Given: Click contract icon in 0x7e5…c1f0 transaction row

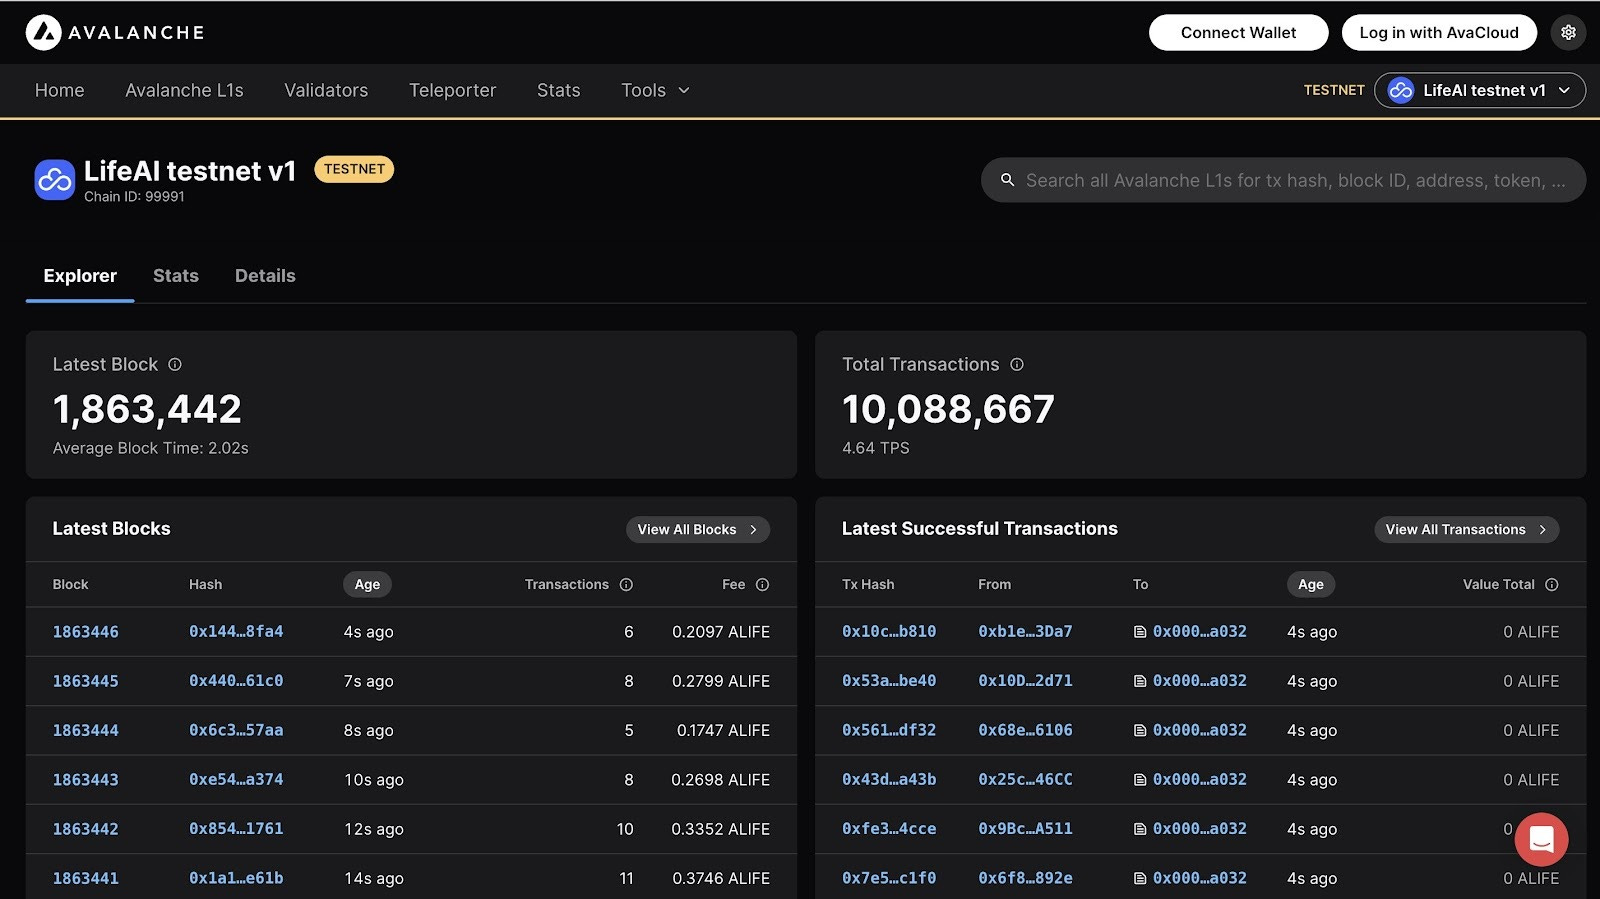Looking at the screenshot, I should click(x=1140, y=878).
